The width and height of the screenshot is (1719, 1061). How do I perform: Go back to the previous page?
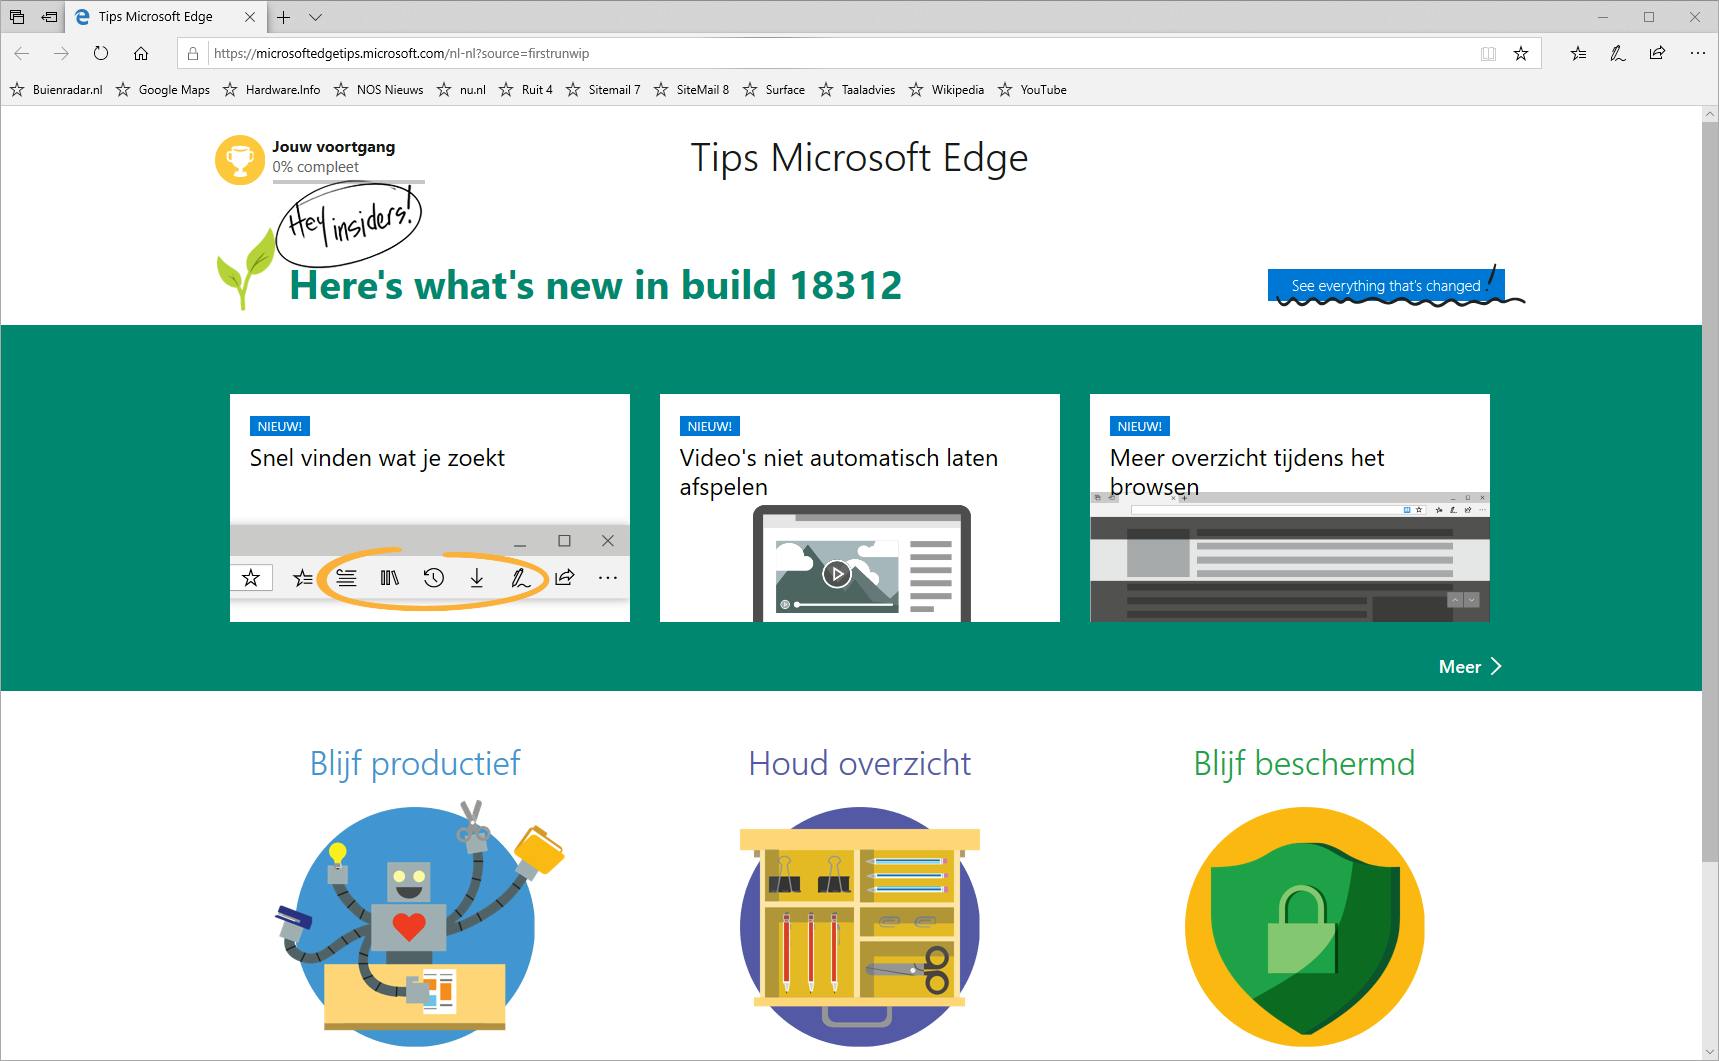click(22, 53)
